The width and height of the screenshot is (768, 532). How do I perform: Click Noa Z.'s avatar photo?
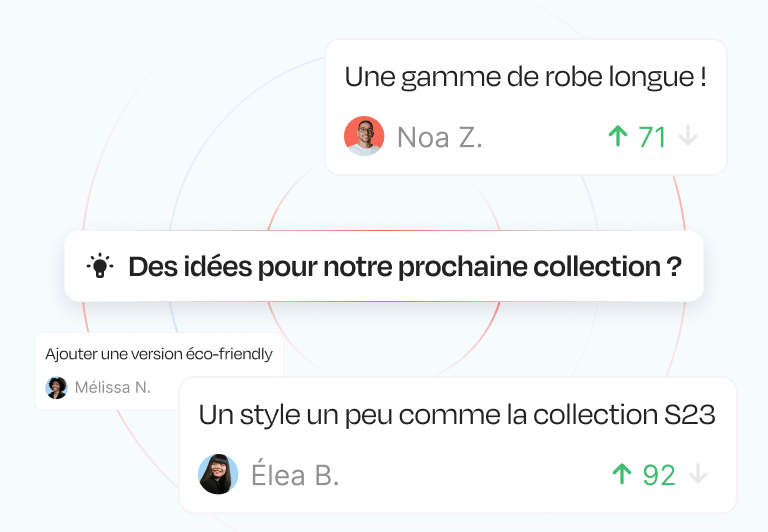pyautogui.click(x=364, y=136)
